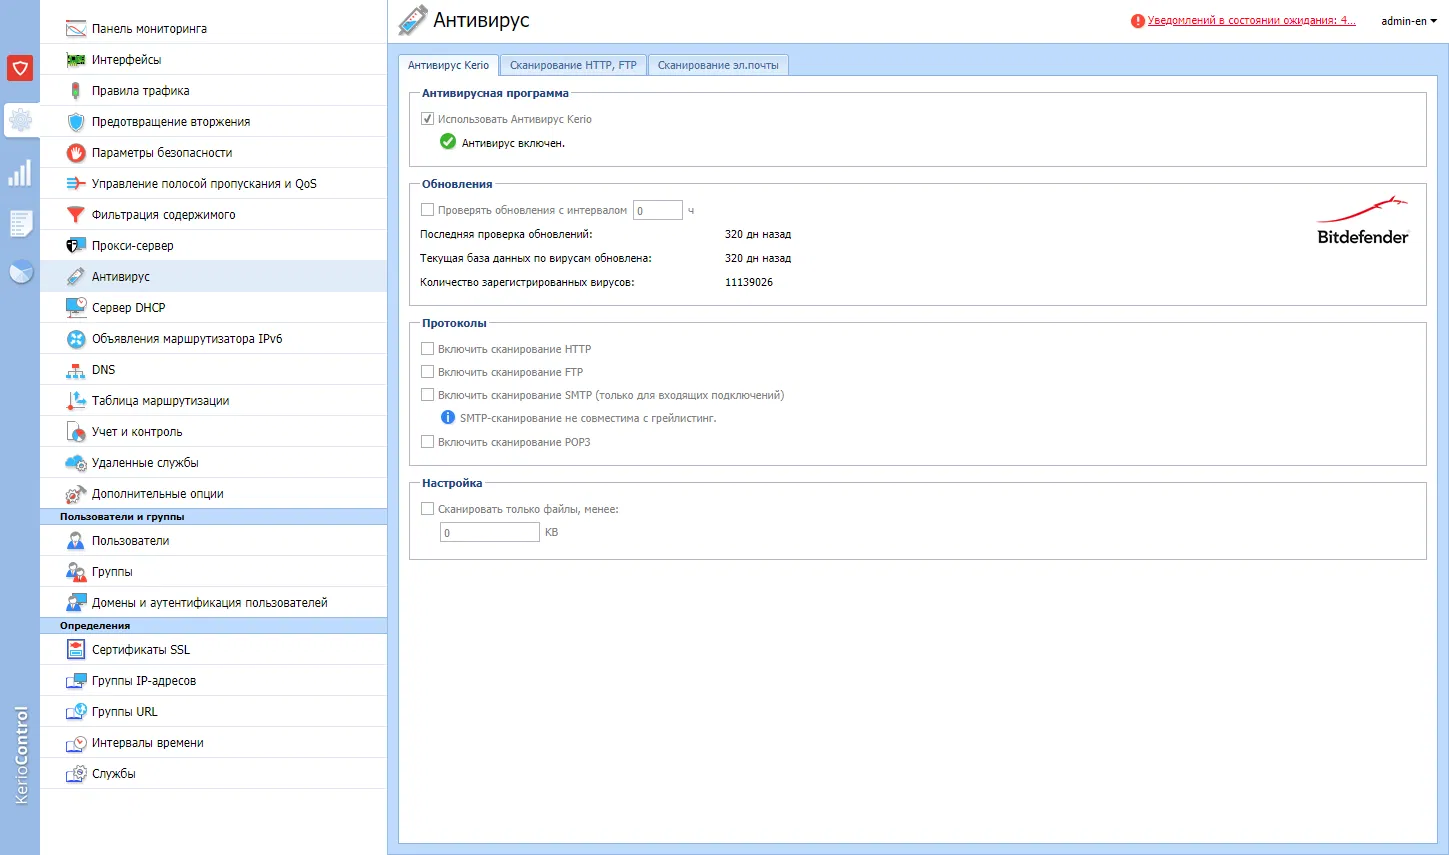1449x855 pixels.
Task: Click the Фильтрация содержимого funnel icon
Action: 76,215
